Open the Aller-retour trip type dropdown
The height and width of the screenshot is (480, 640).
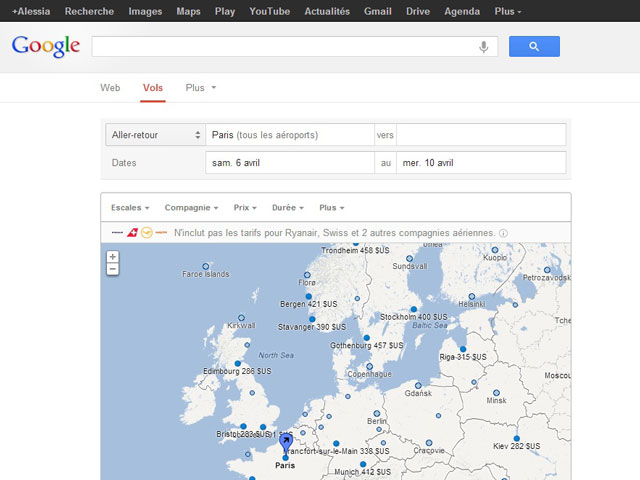pyautogui.click(x=154, y=135)
